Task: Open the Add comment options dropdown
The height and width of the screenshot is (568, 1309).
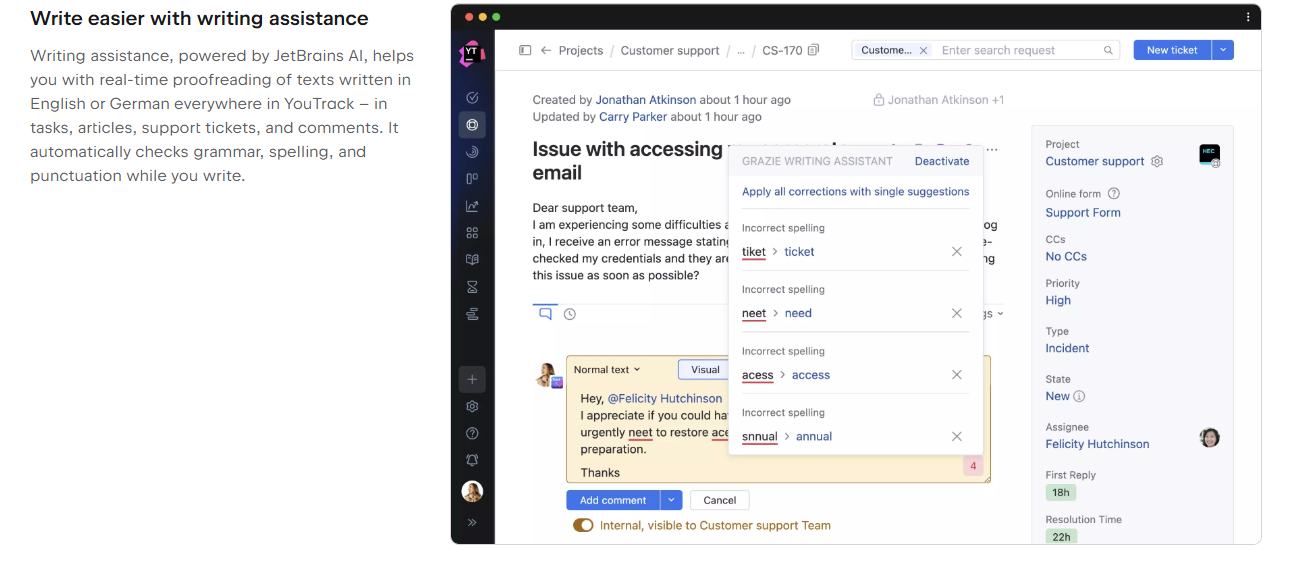Action: 672,500
